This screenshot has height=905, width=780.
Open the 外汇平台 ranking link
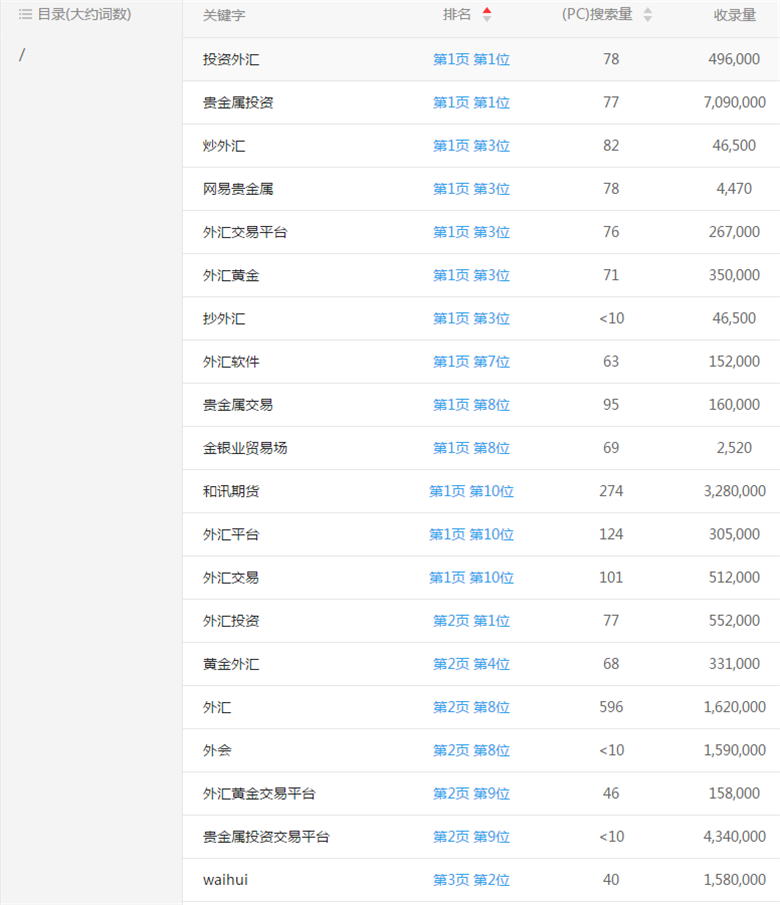click(471, 534)
